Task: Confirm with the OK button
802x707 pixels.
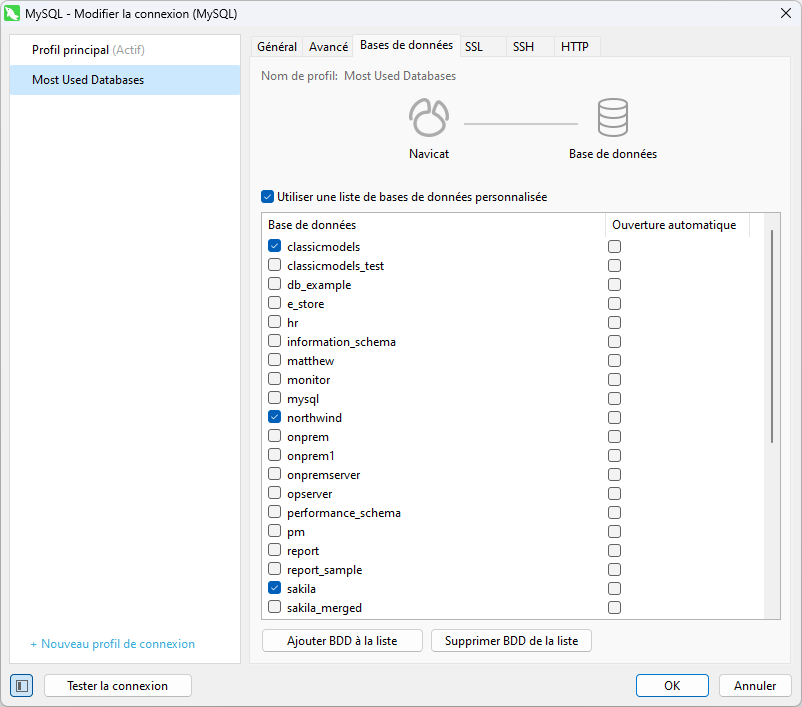Action: click(x=672, y=686)
